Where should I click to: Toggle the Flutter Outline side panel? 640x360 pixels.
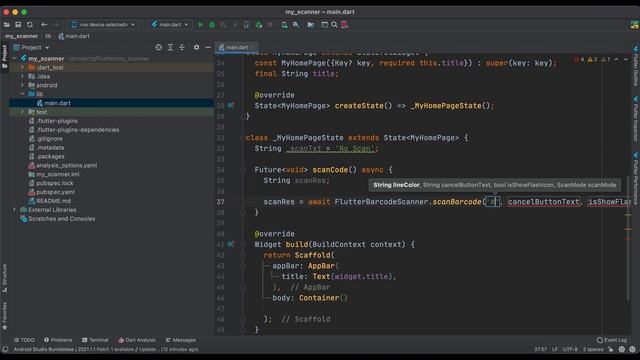(x=636, y=66)
